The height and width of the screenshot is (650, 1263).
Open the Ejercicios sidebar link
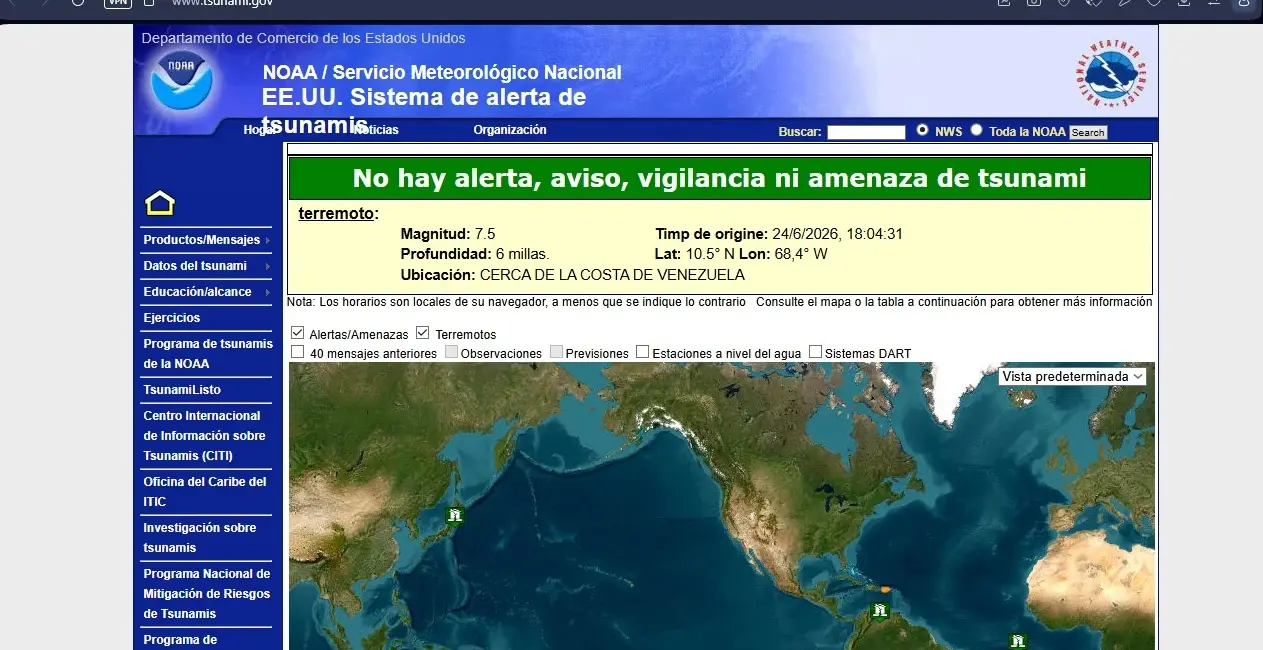click(x=171, y=318)
